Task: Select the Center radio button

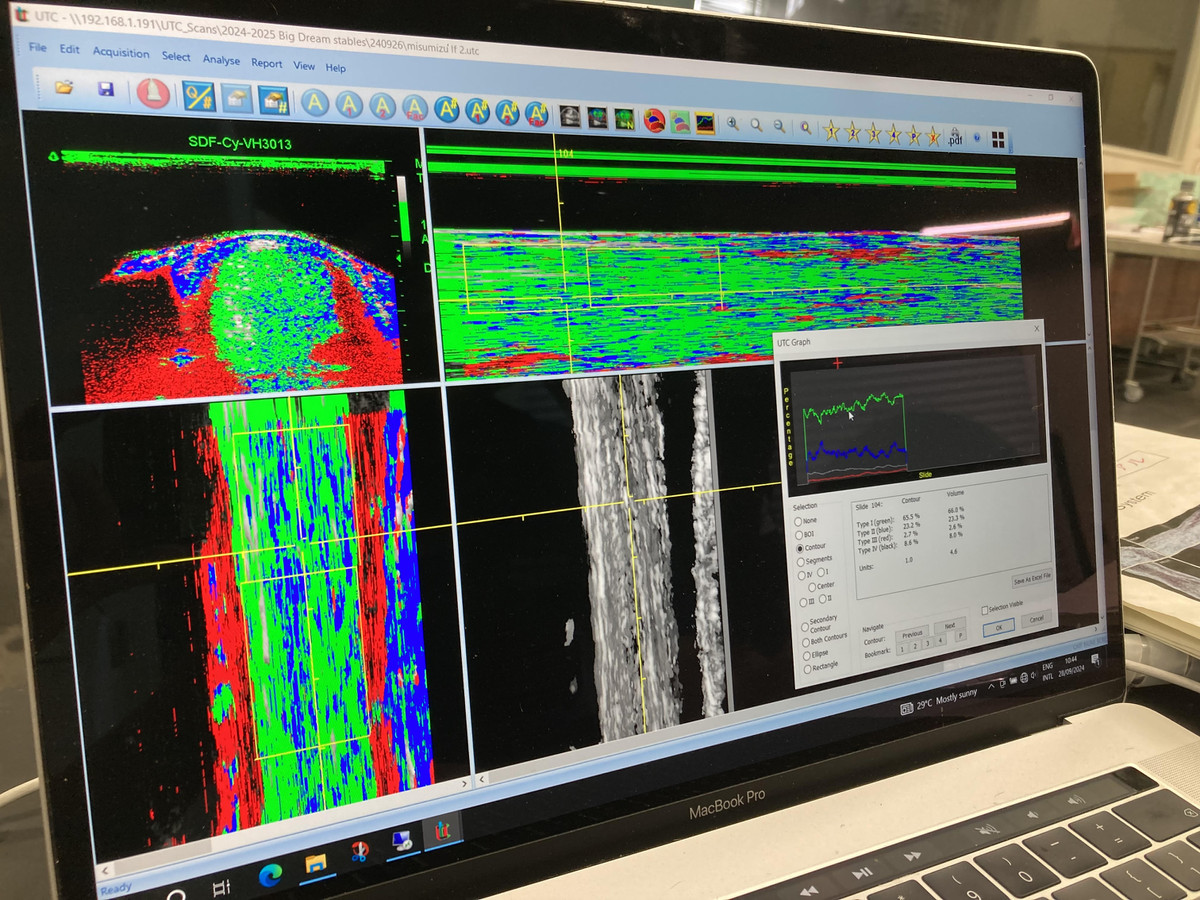Action: (x=812, y=587)
